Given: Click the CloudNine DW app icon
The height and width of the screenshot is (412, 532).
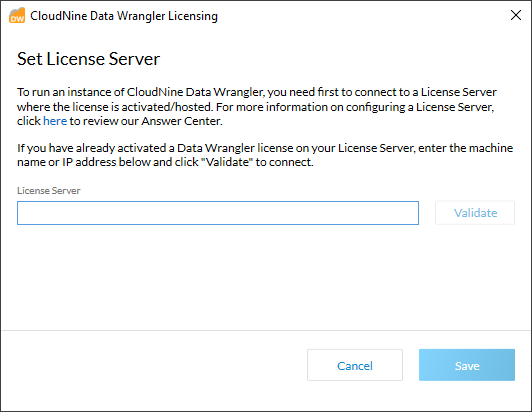Looking at the screenshot, I should (x=17, y=15).
